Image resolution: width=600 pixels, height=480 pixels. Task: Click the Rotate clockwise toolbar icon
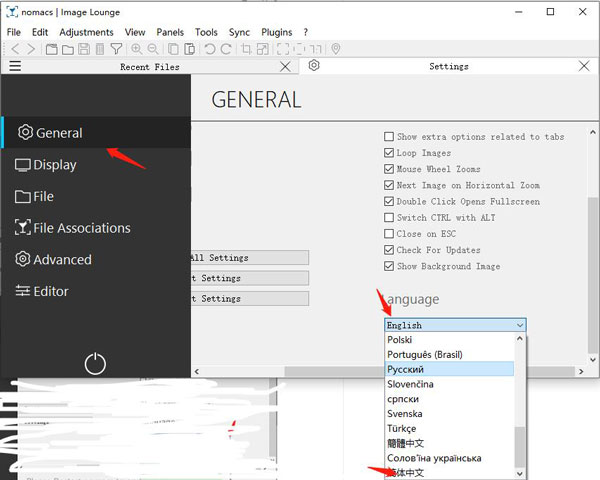226,49
